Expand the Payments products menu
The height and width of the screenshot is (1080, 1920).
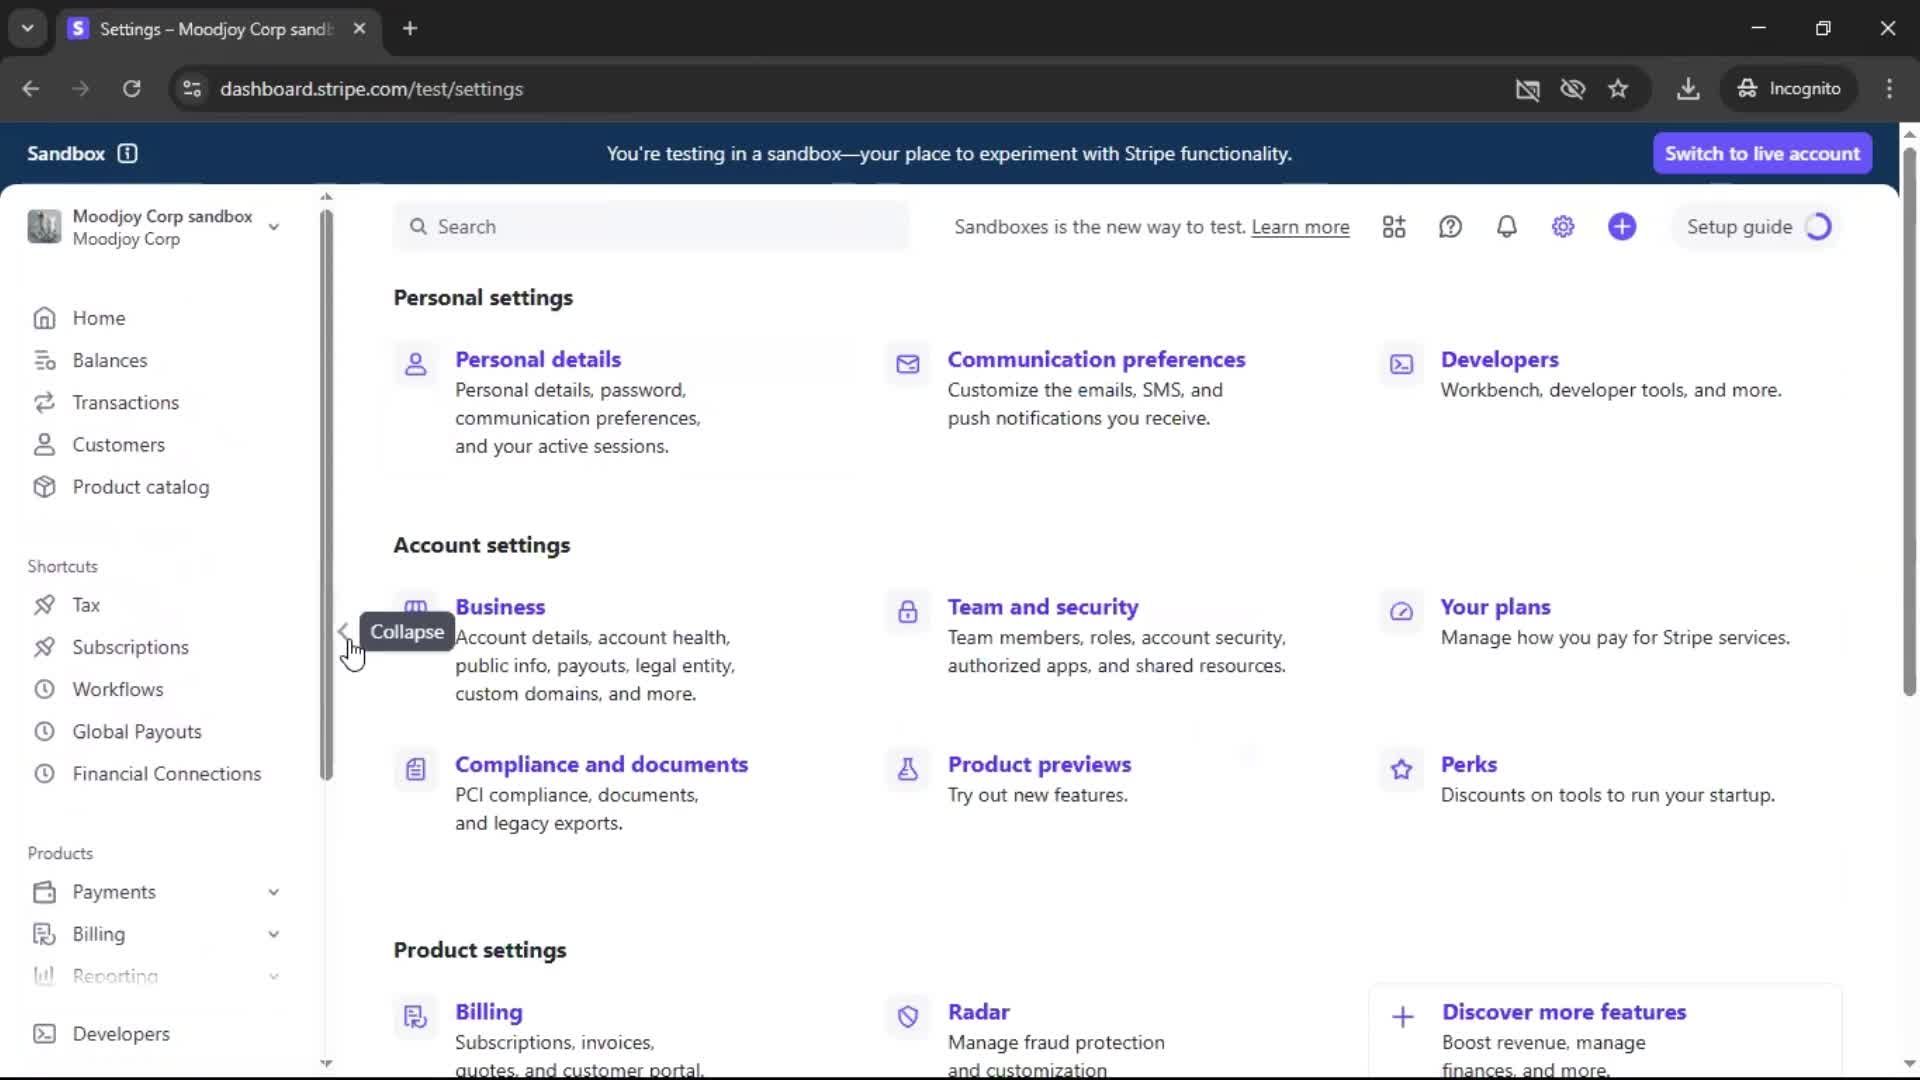point(273,892)
